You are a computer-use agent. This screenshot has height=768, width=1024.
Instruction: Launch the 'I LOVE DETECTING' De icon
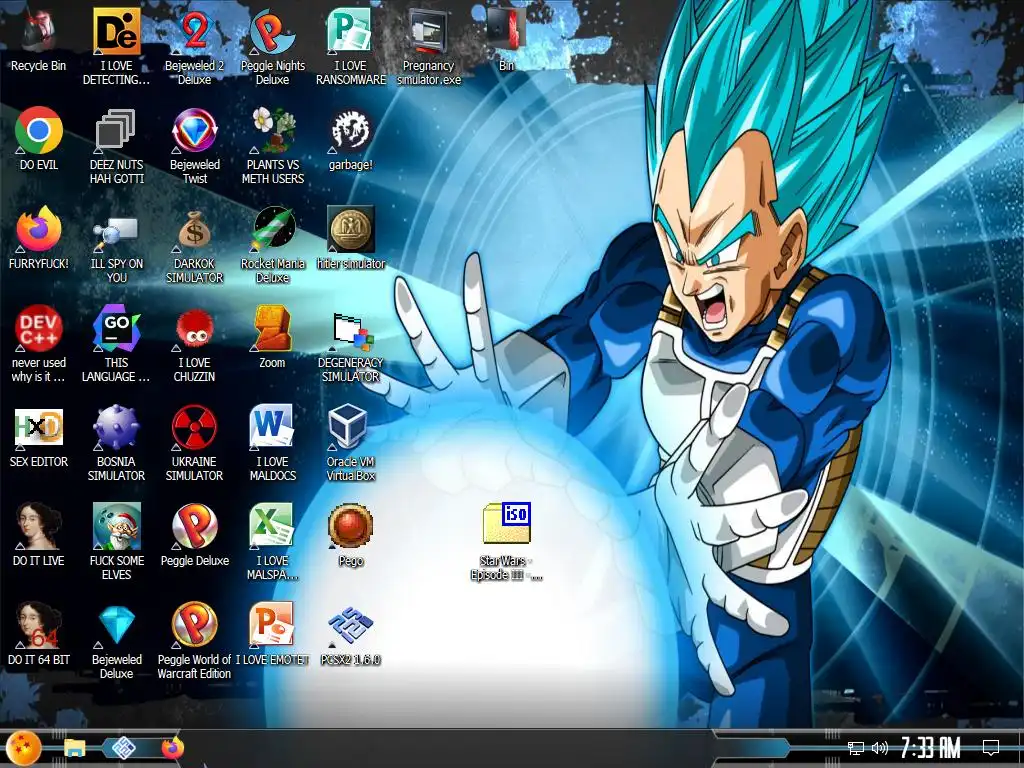[116, 31]
